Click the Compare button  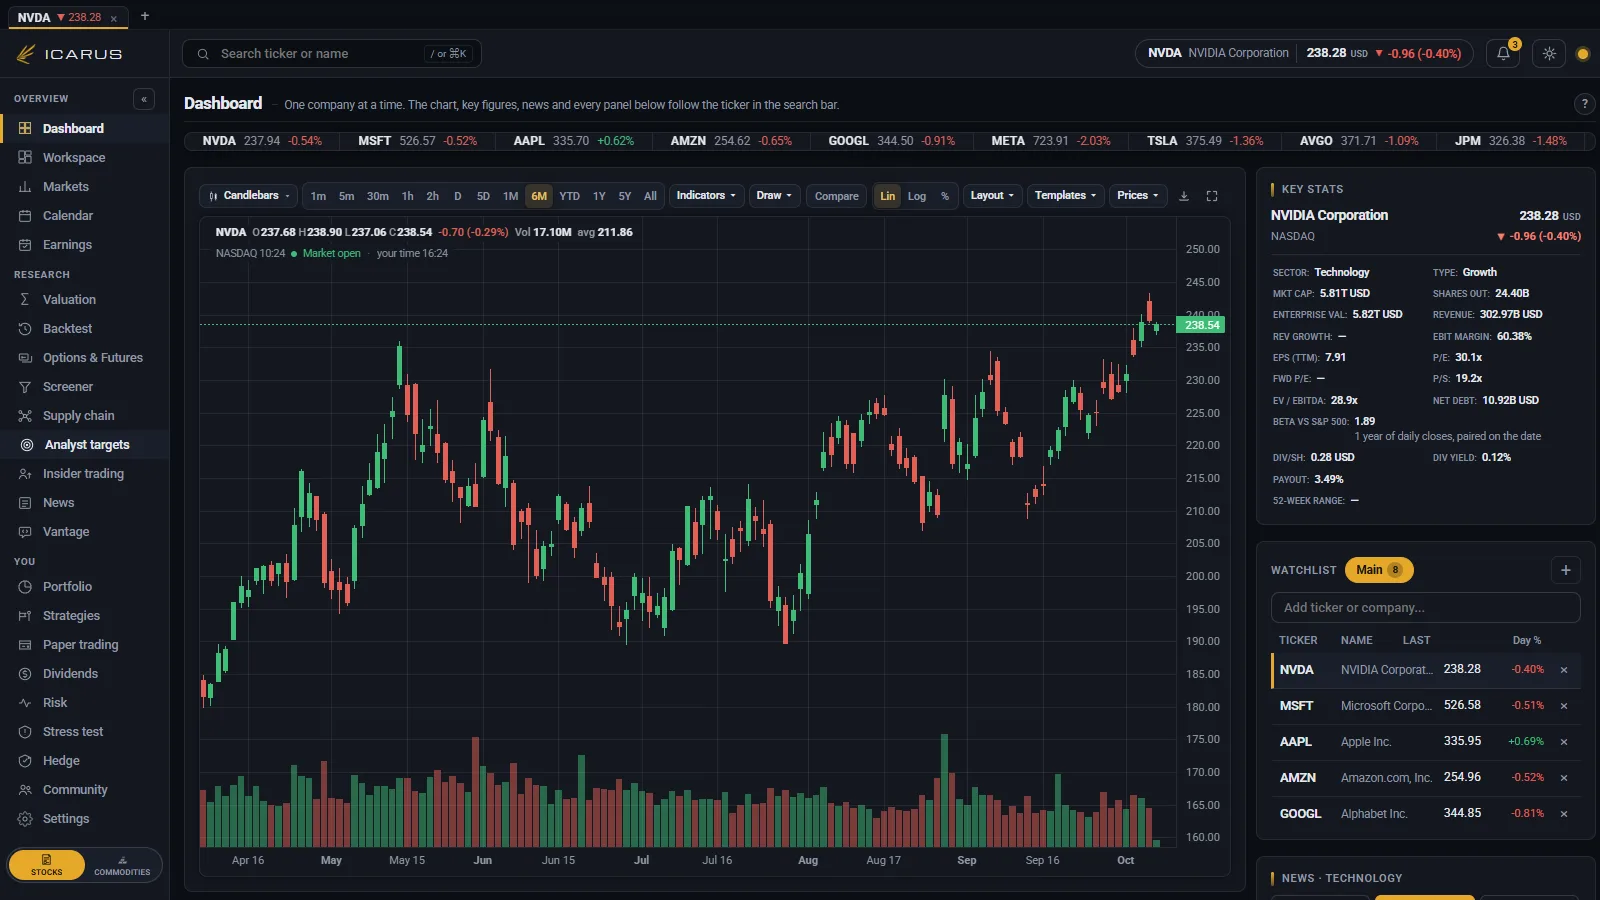click(x=836, y=196)
